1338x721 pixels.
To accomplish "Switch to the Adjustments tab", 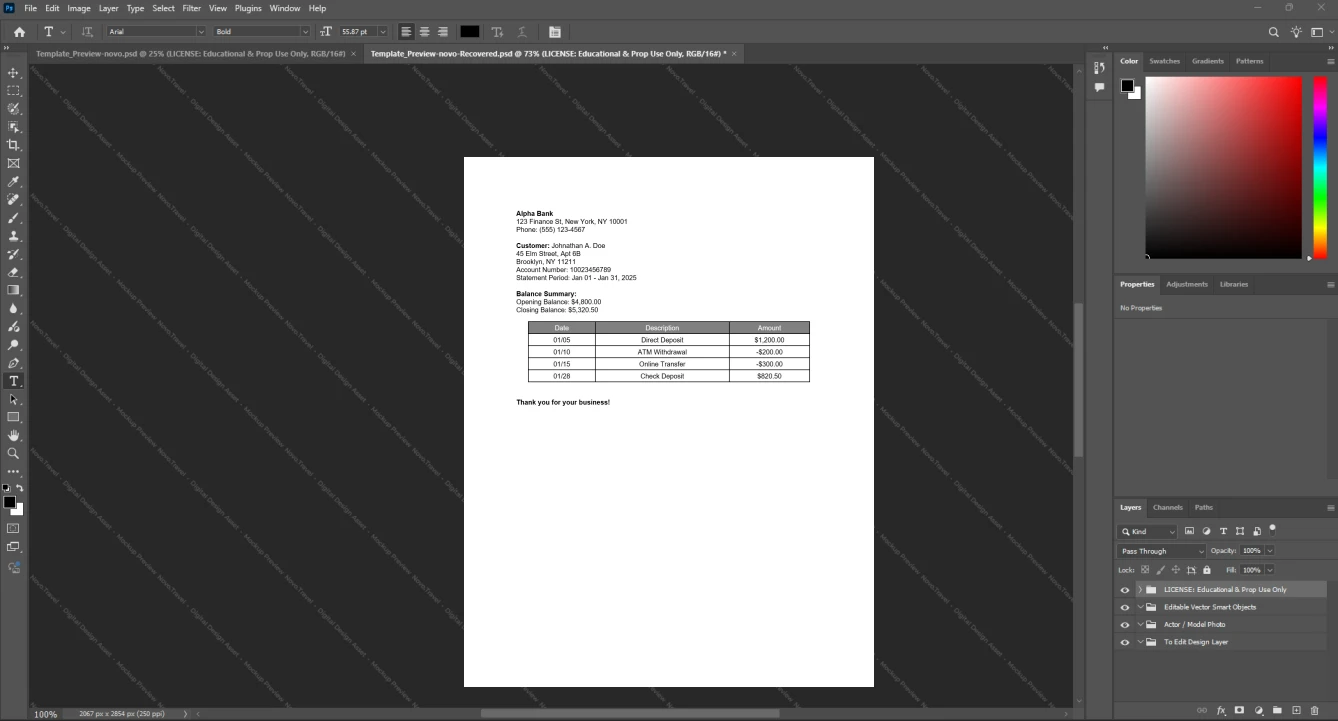I will point(1187,284).
